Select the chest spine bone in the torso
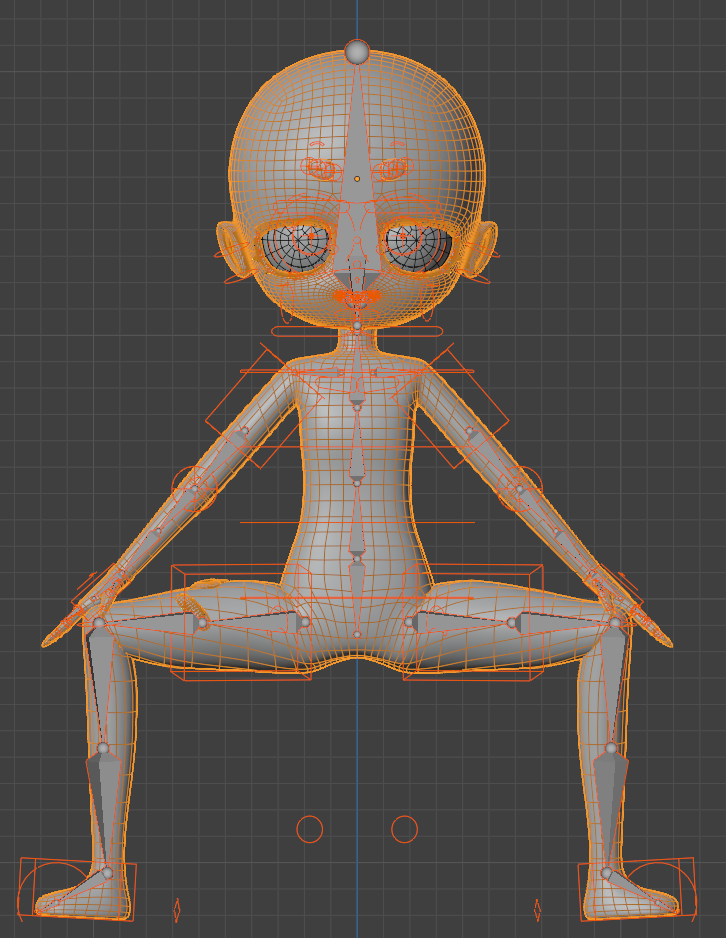Screen dimensions: 726x938 (357, 446)
